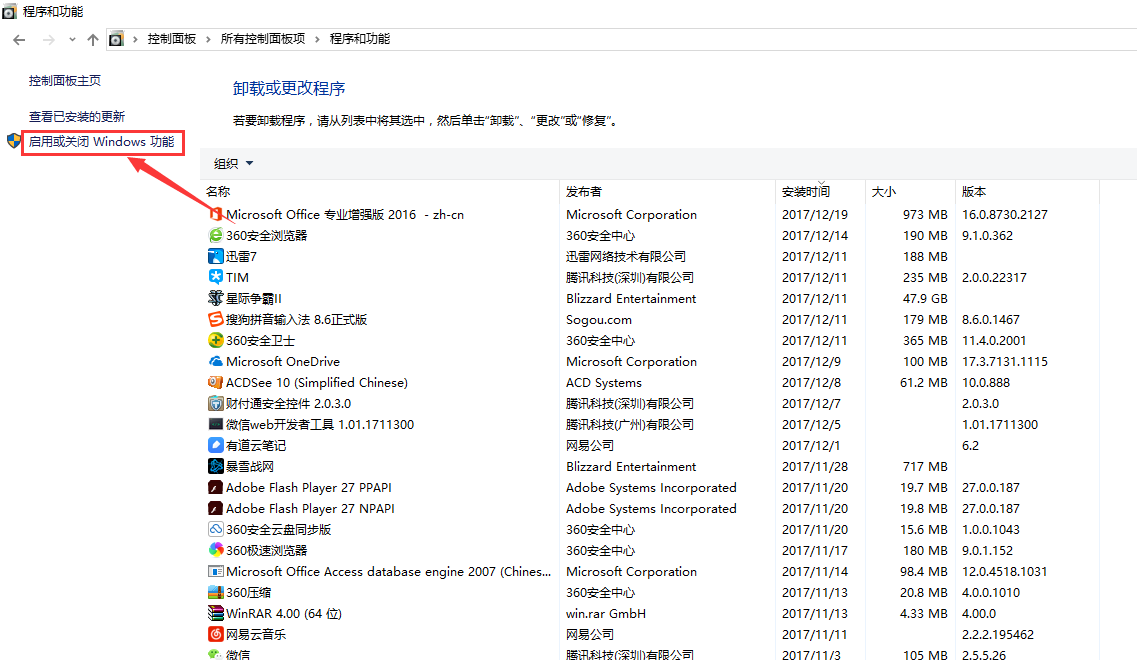
Task: Go to 控制面板主页 link
Action: (x=65, y=80)
